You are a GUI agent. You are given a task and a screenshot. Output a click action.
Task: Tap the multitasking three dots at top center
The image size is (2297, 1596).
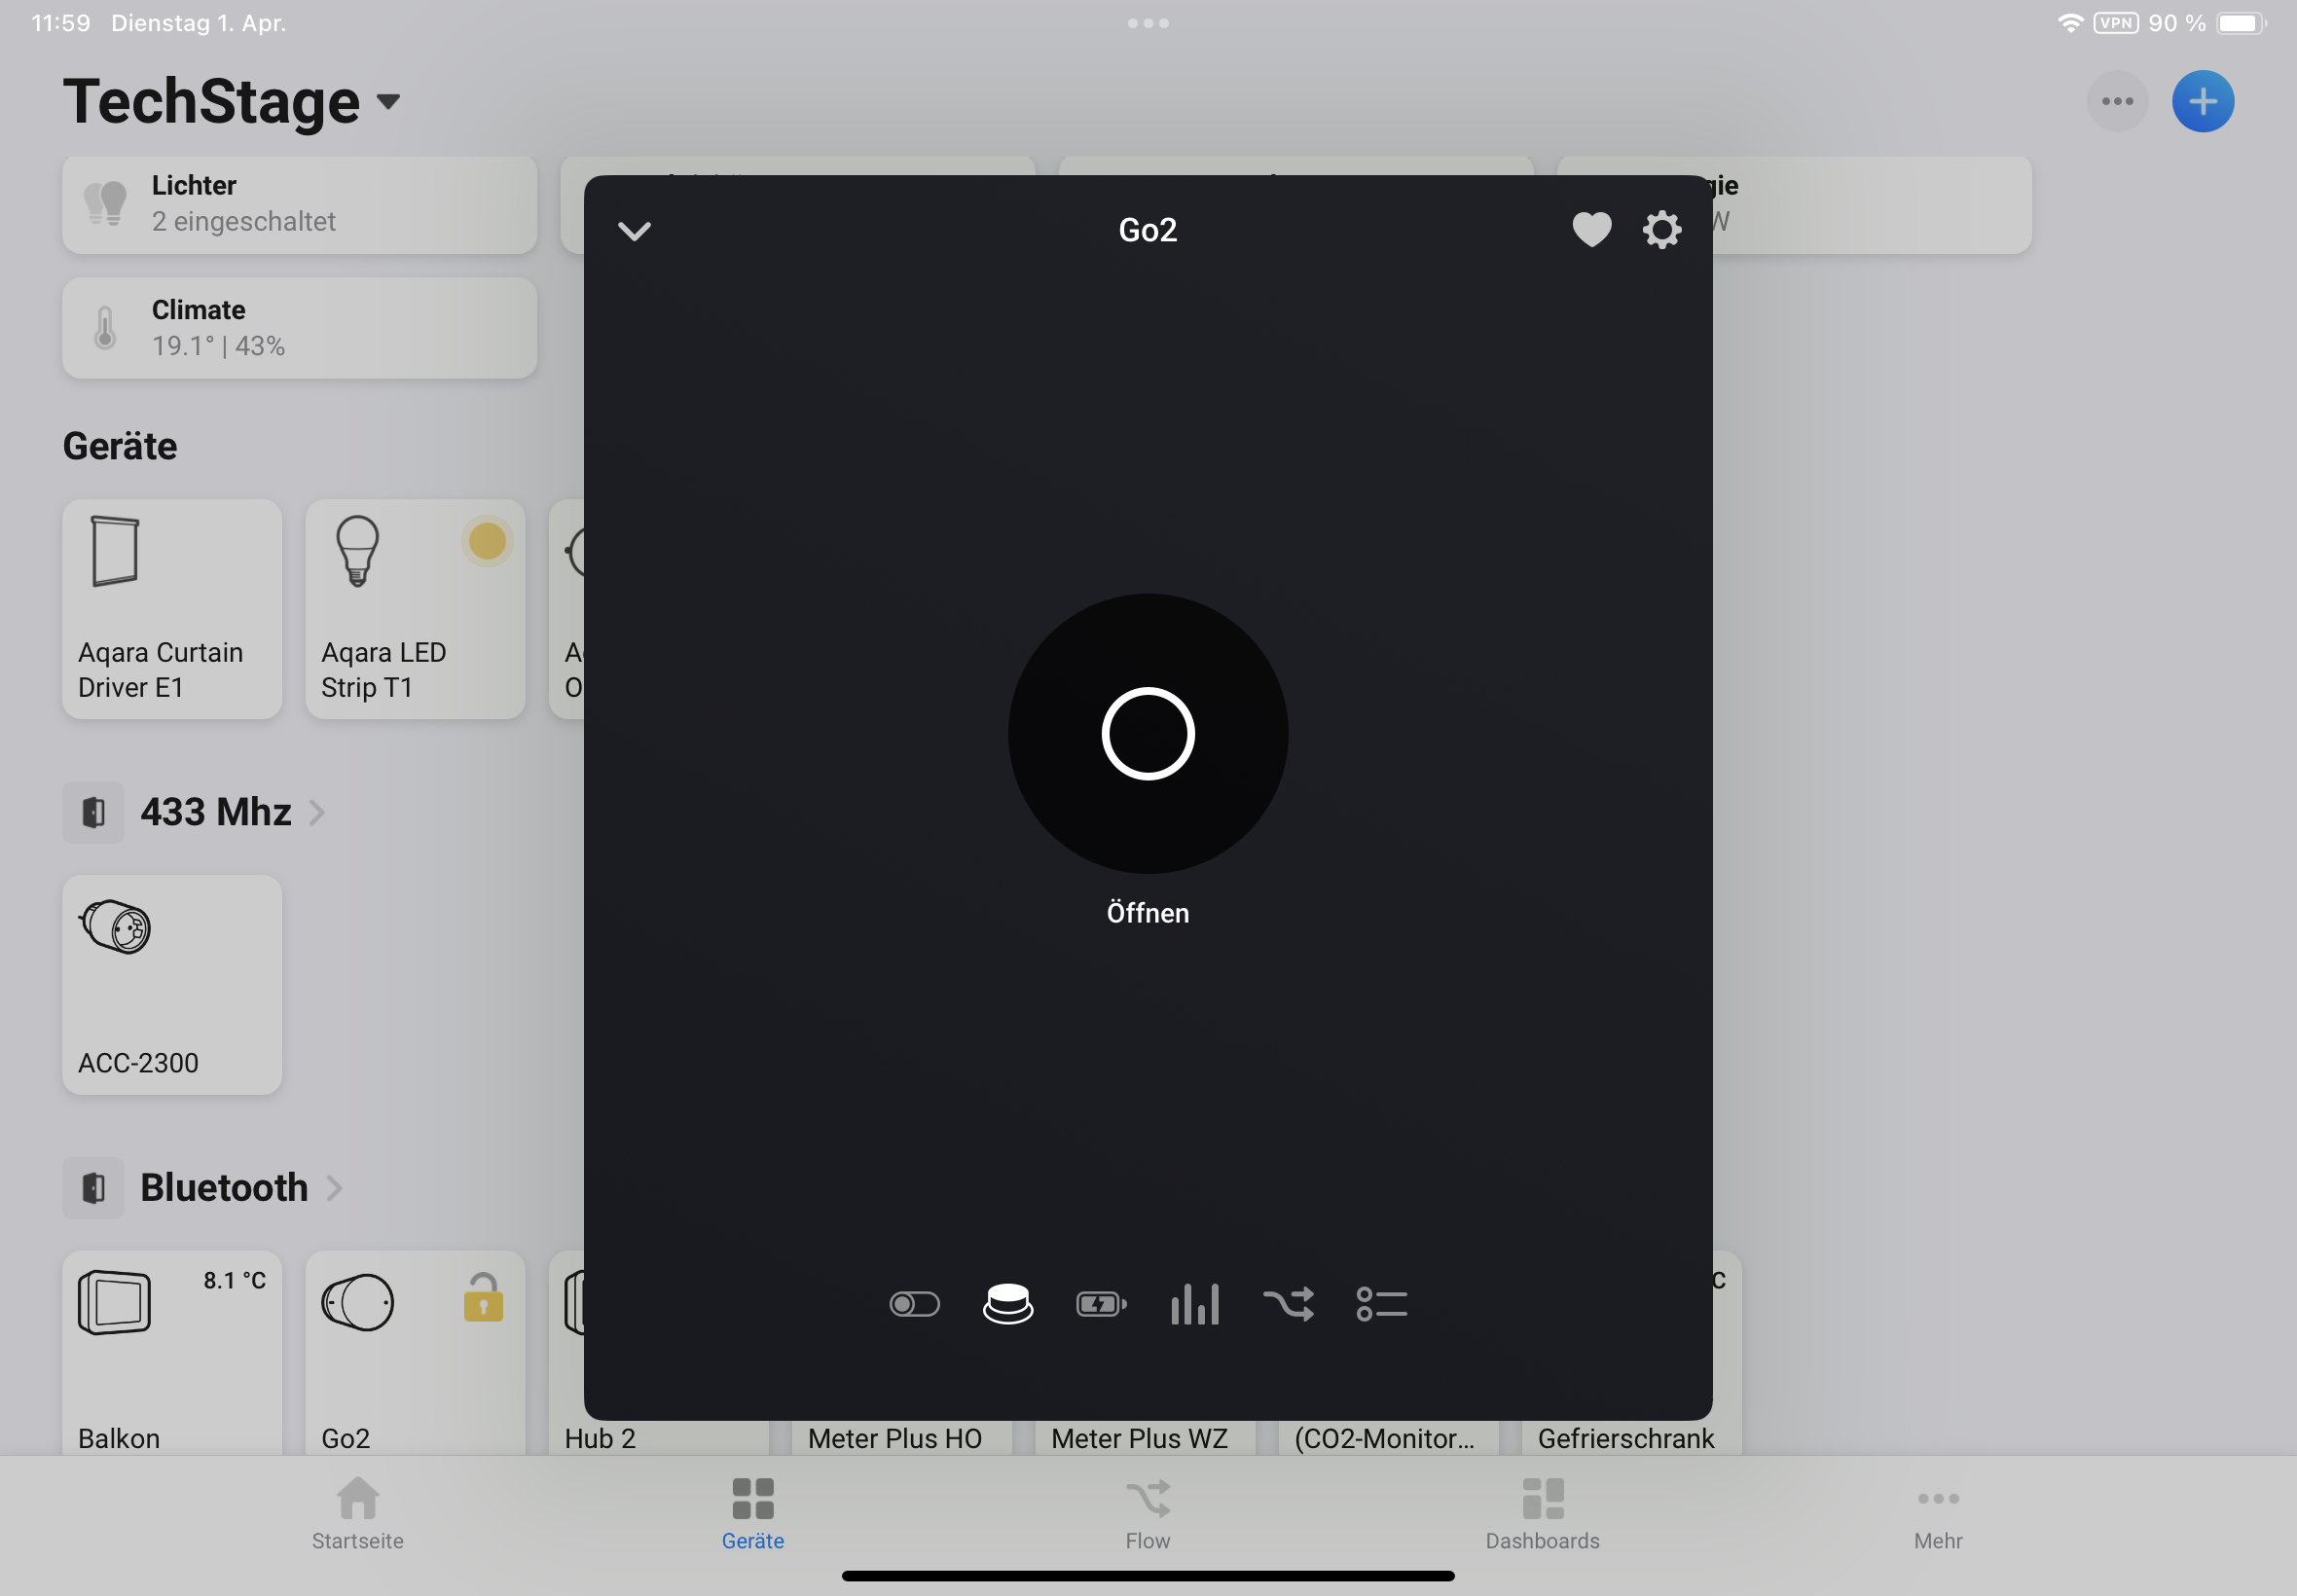(x=1147, y=23)
